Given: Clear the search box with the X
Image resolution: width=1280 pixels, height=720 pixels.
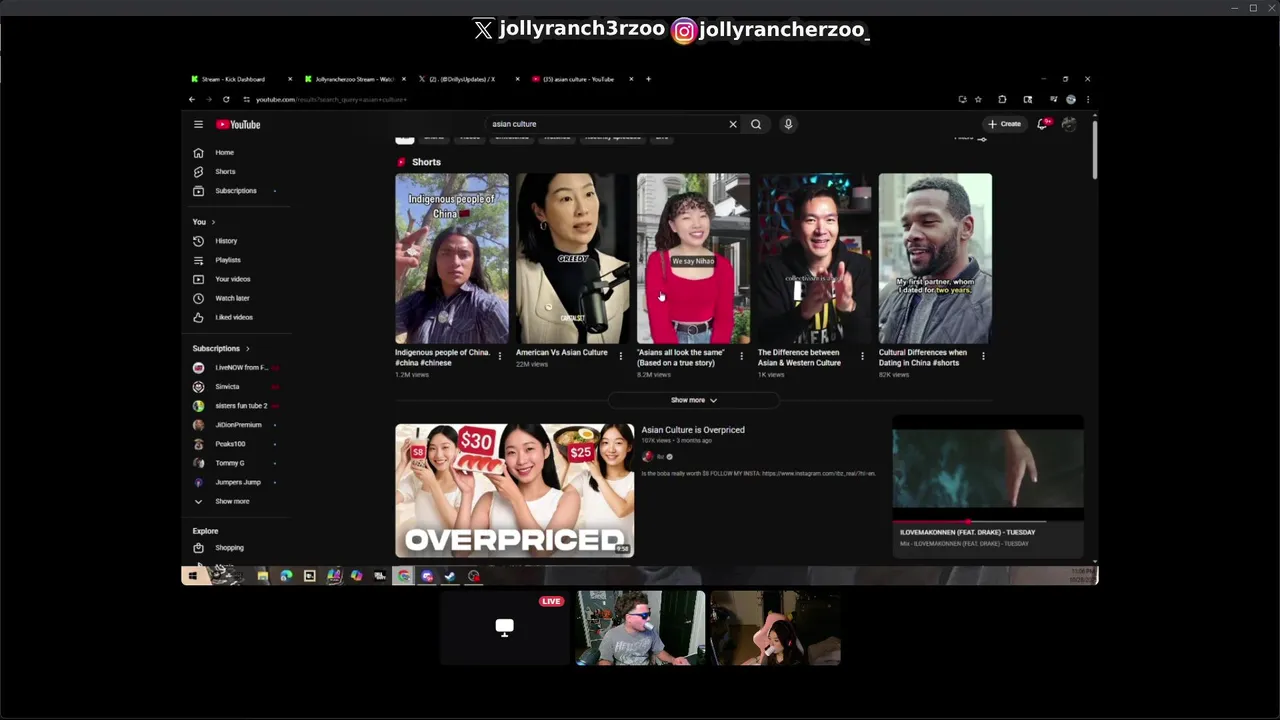Looking at the screenshot, I should tap(733, 124).
